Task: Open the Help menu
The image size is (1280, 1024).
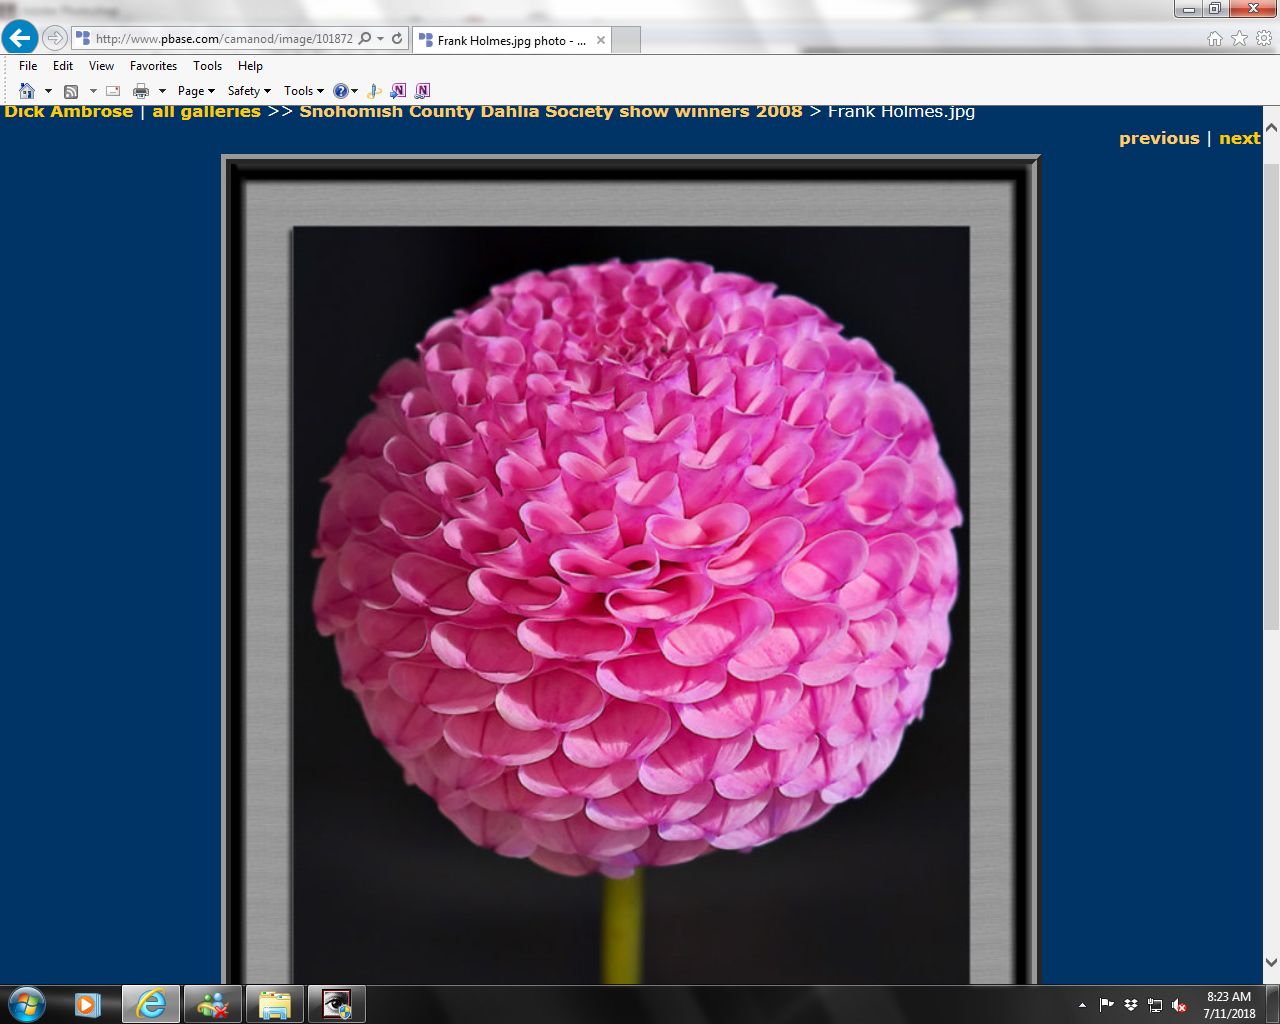Action: coord(250,66)
